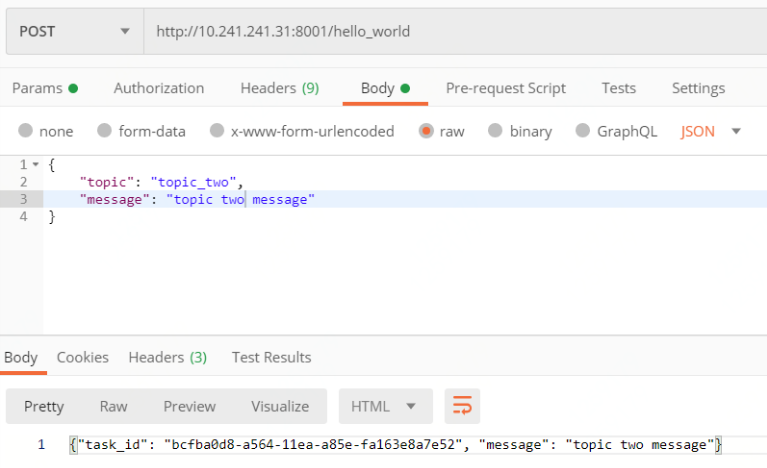Open the Settings tab
The width and height of the screenshot is (767, 468).
[698, 88]
